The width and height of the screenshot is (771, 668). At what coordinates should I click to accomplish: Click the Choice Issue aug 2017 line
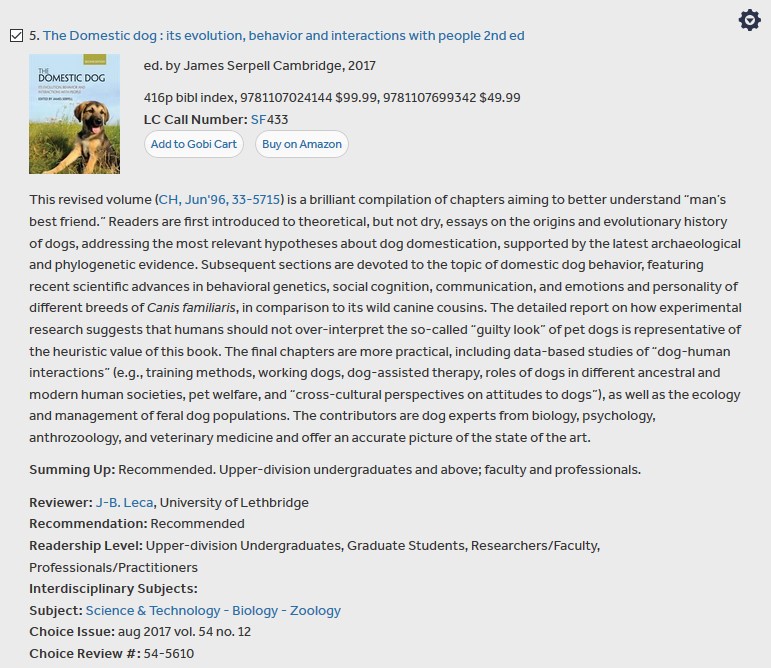click(x=140, y=632)
